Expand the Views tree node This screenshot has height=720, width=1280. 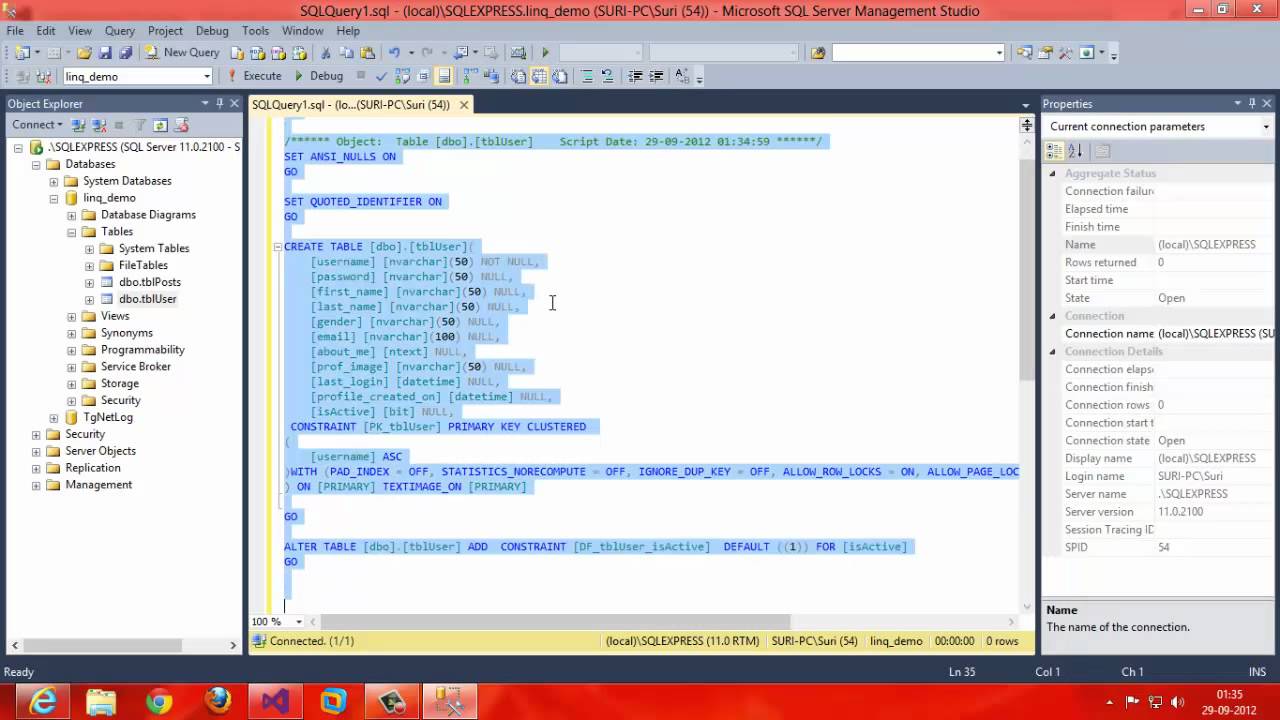pyautogui.click(x=72, y=316)
